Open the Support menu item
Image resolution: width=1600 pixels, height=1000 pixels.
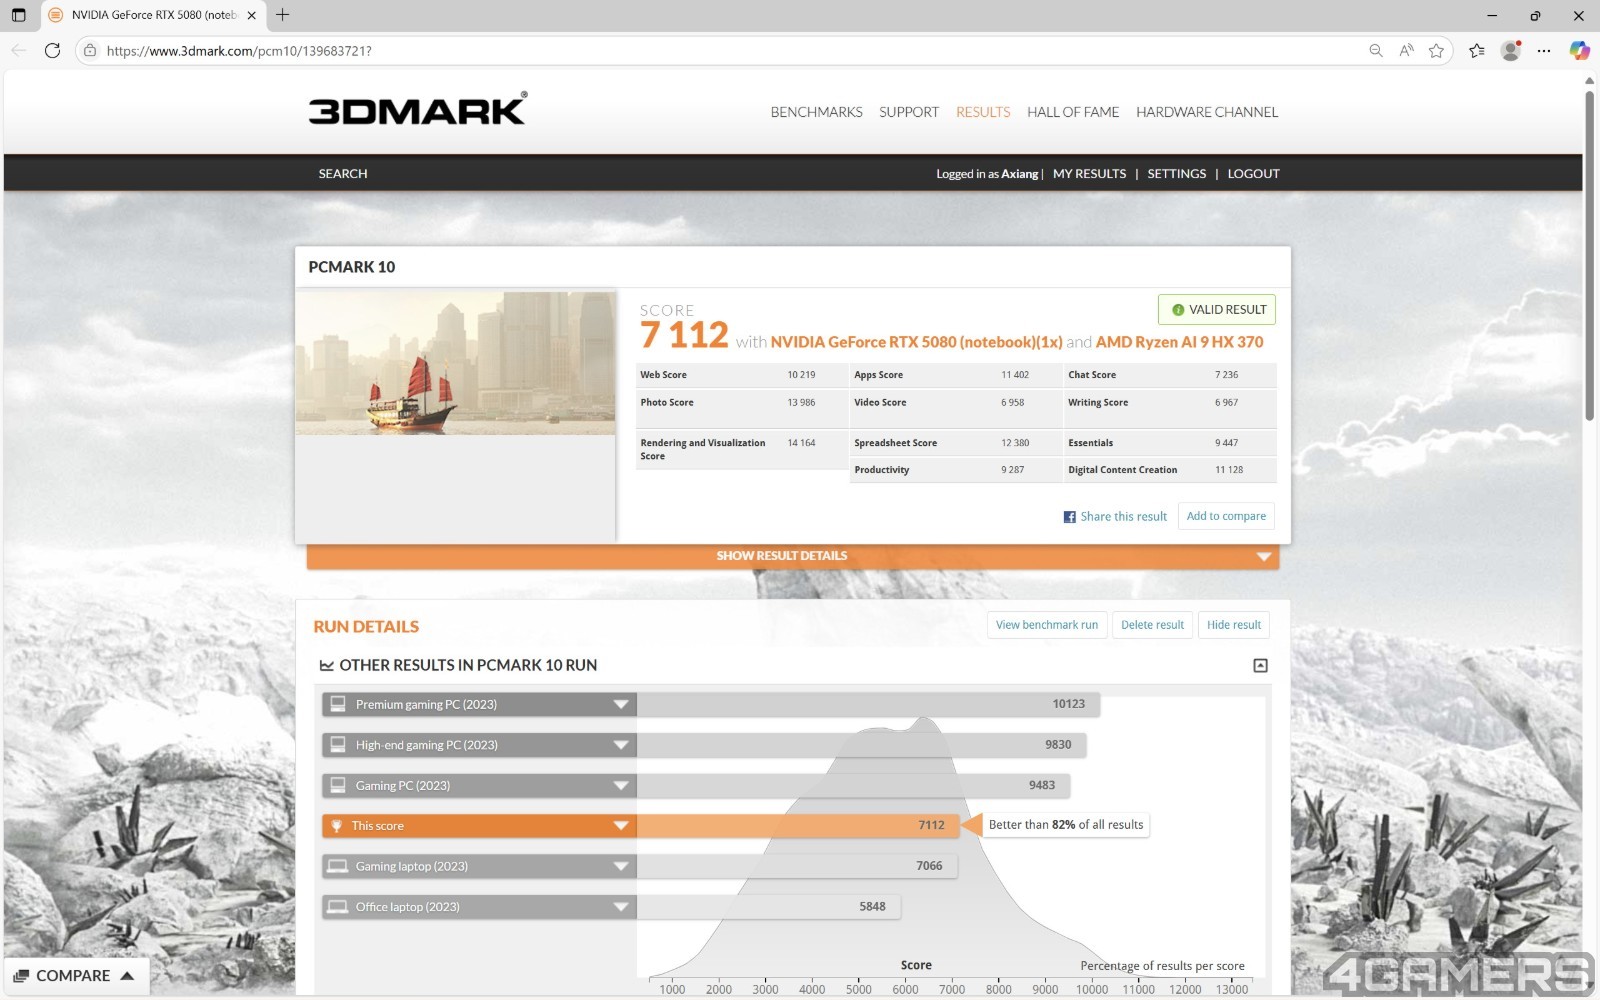909,112
